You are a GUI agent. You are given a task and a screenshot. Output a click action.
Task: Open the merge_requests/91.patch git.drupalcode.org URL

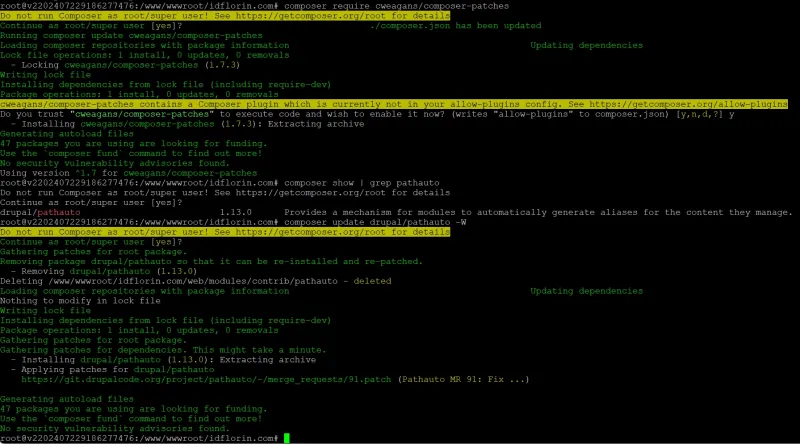(x=206, y=379)
